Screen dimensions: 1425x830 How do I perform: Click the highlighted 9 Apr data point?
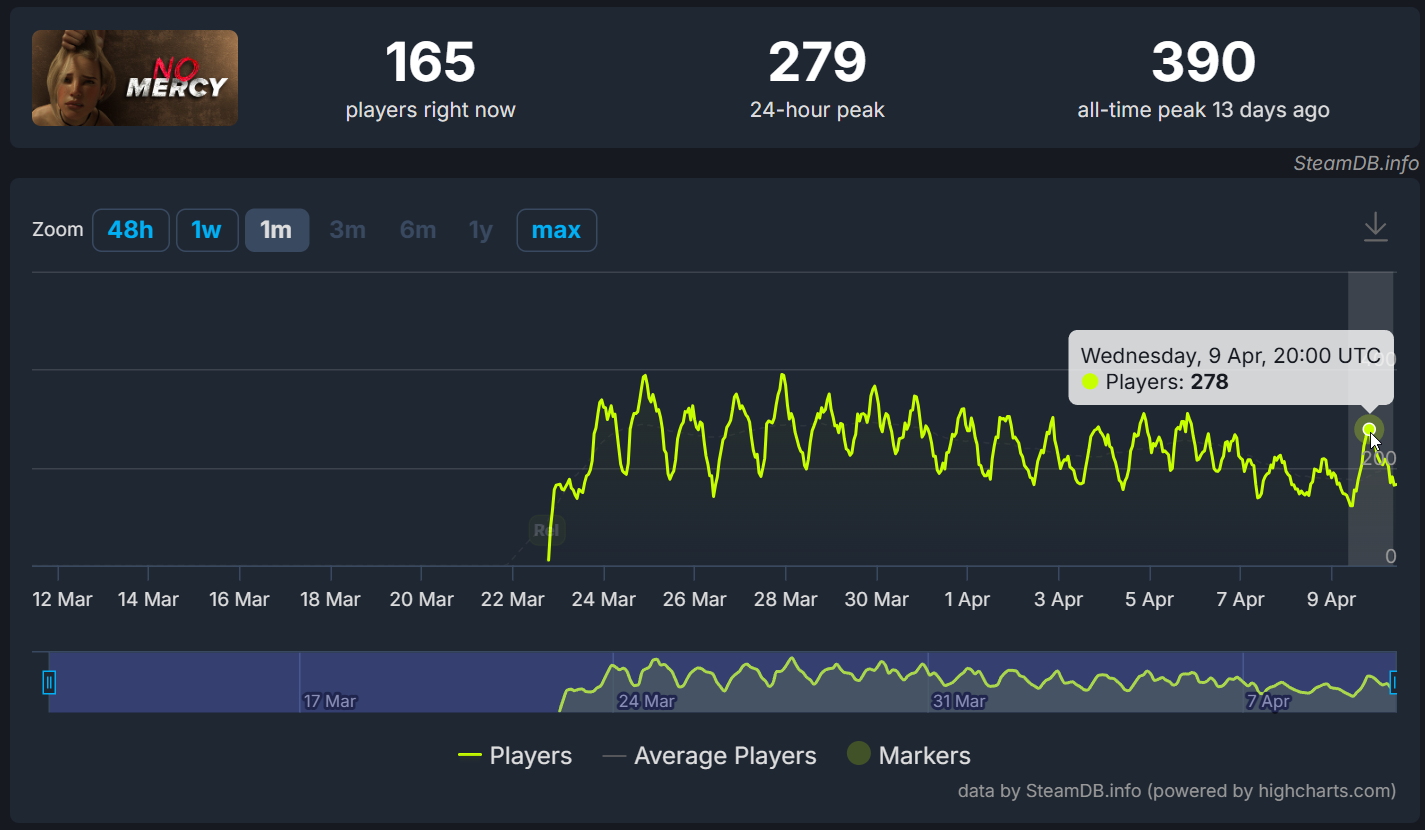point(1369,430)
